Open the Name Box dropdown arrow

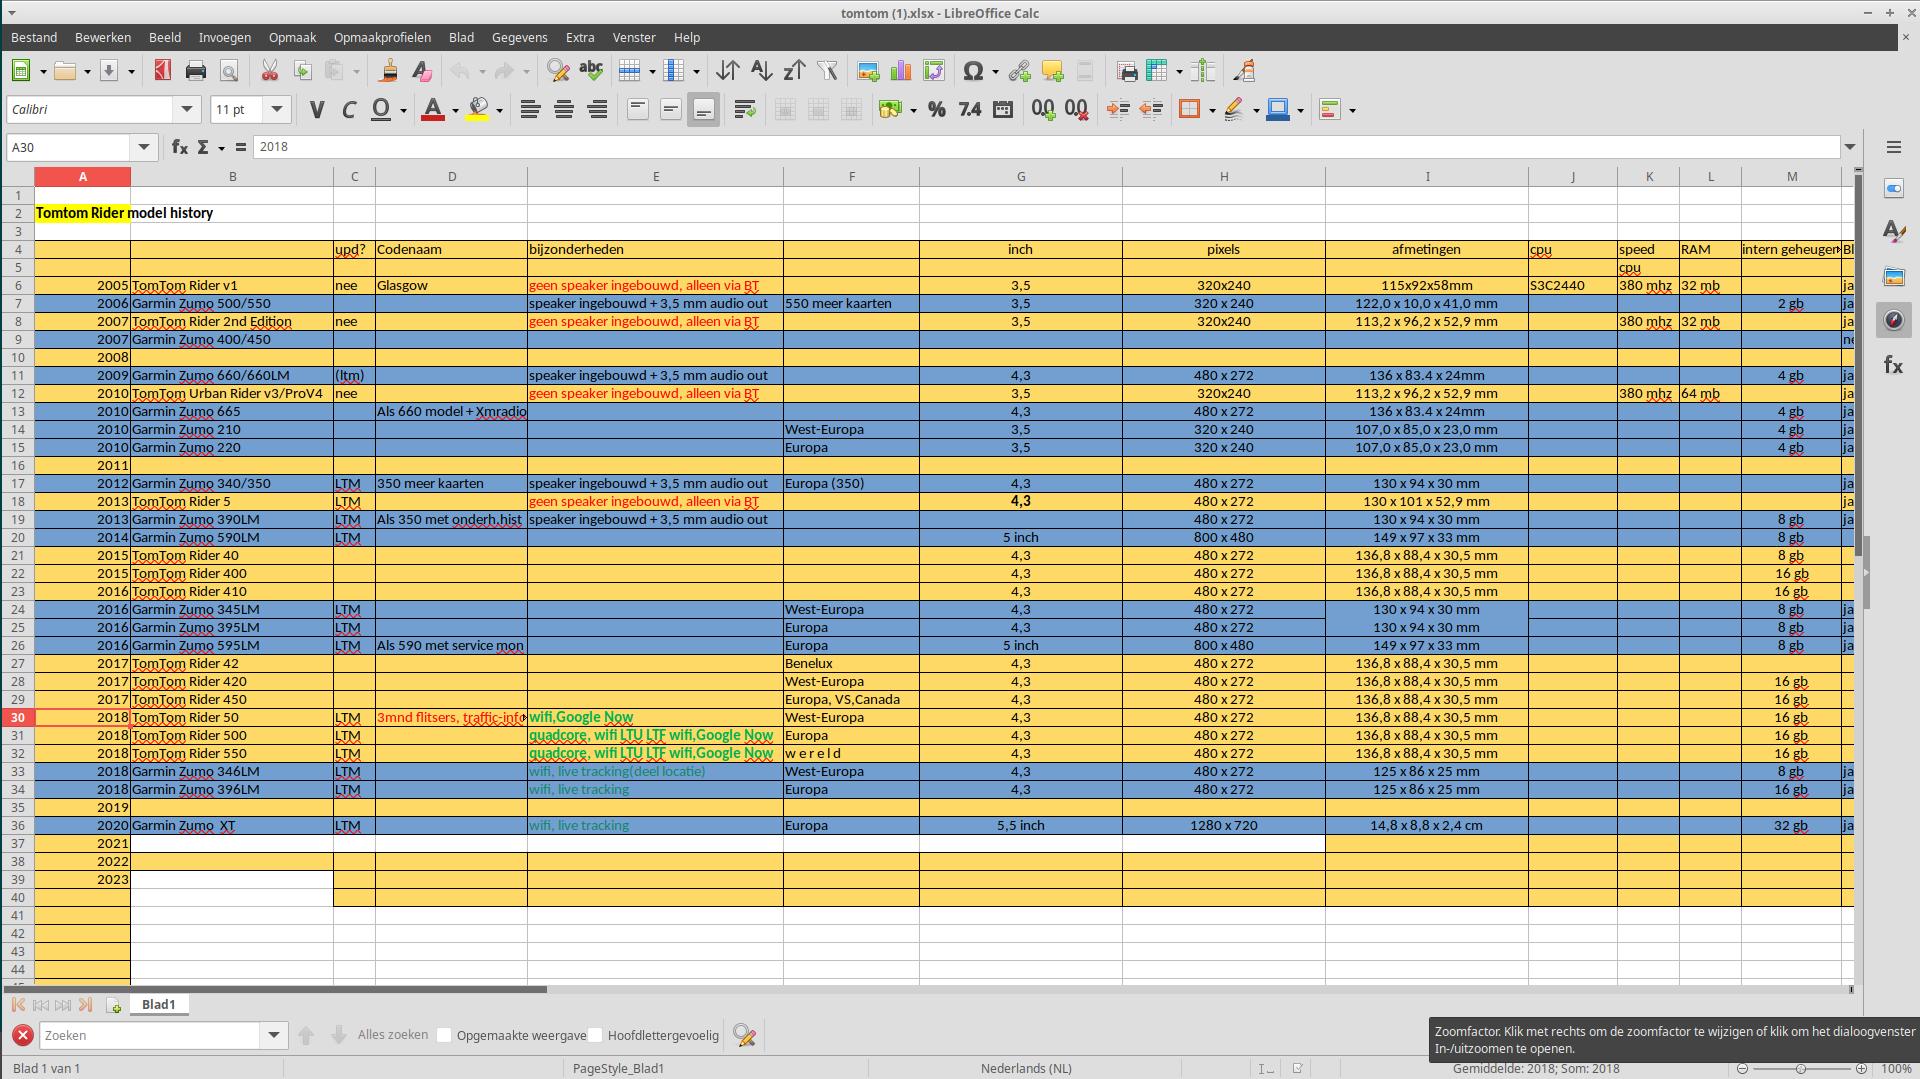[144, 147]
